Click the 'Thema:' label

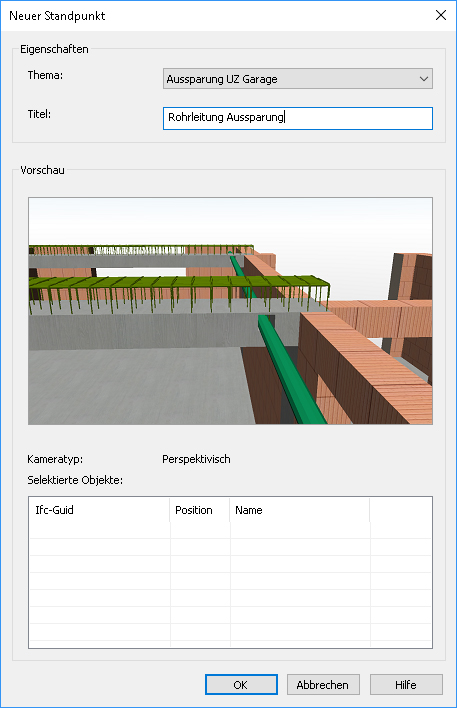45,75
